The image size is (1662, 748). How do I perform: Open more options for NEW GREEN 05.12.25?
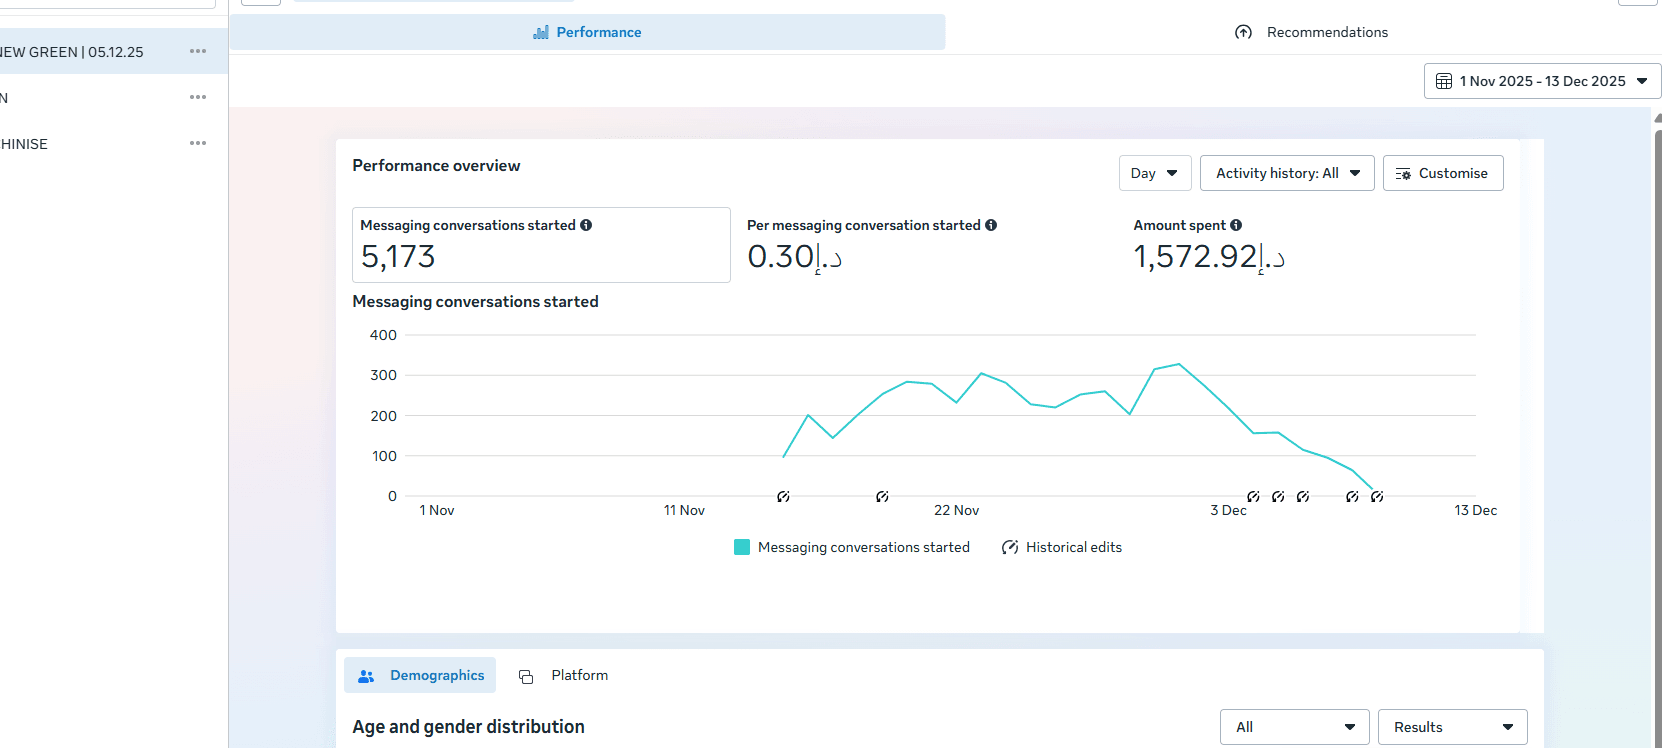tap(198, 51)
